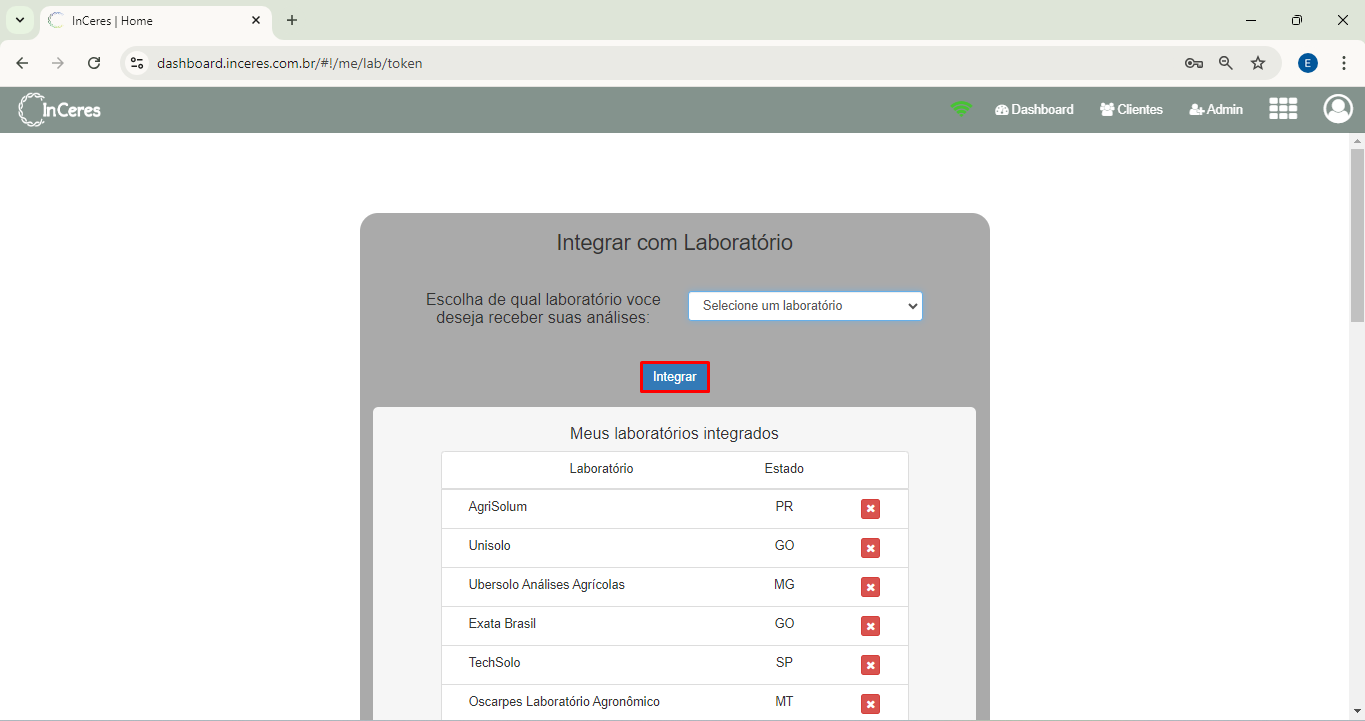Open Admin in the navbar
This screenshot has height=721, width=1365.
coord(1216,110)
